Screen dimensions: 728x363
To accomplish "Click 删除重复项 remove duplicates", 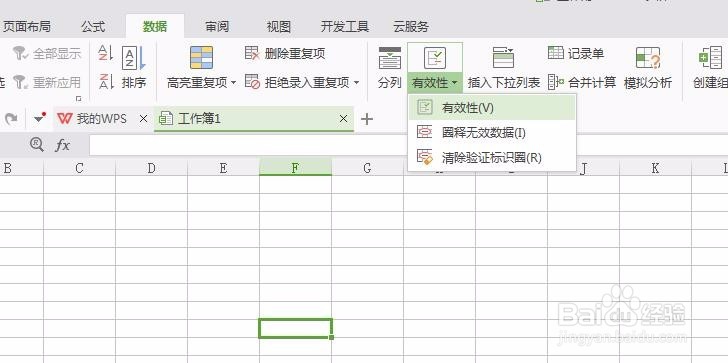I will click(x=285, y=53).
